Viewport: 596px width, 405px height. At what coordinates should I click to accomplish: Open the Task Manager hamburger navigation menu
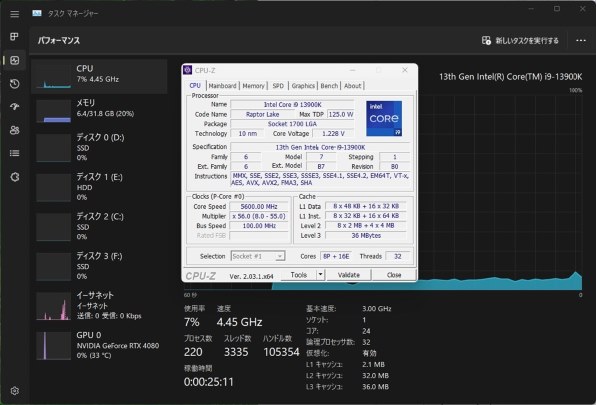(x=14, y=14)
